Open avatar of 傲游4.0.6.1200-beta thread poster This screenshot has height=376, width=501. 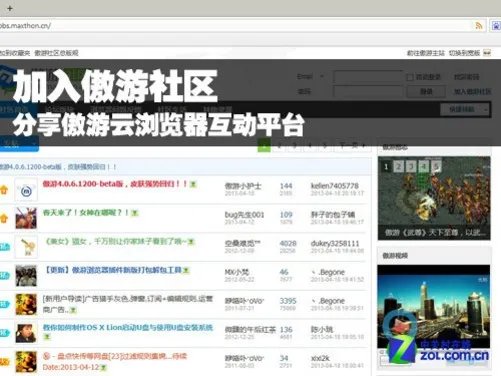coord(26,190)
